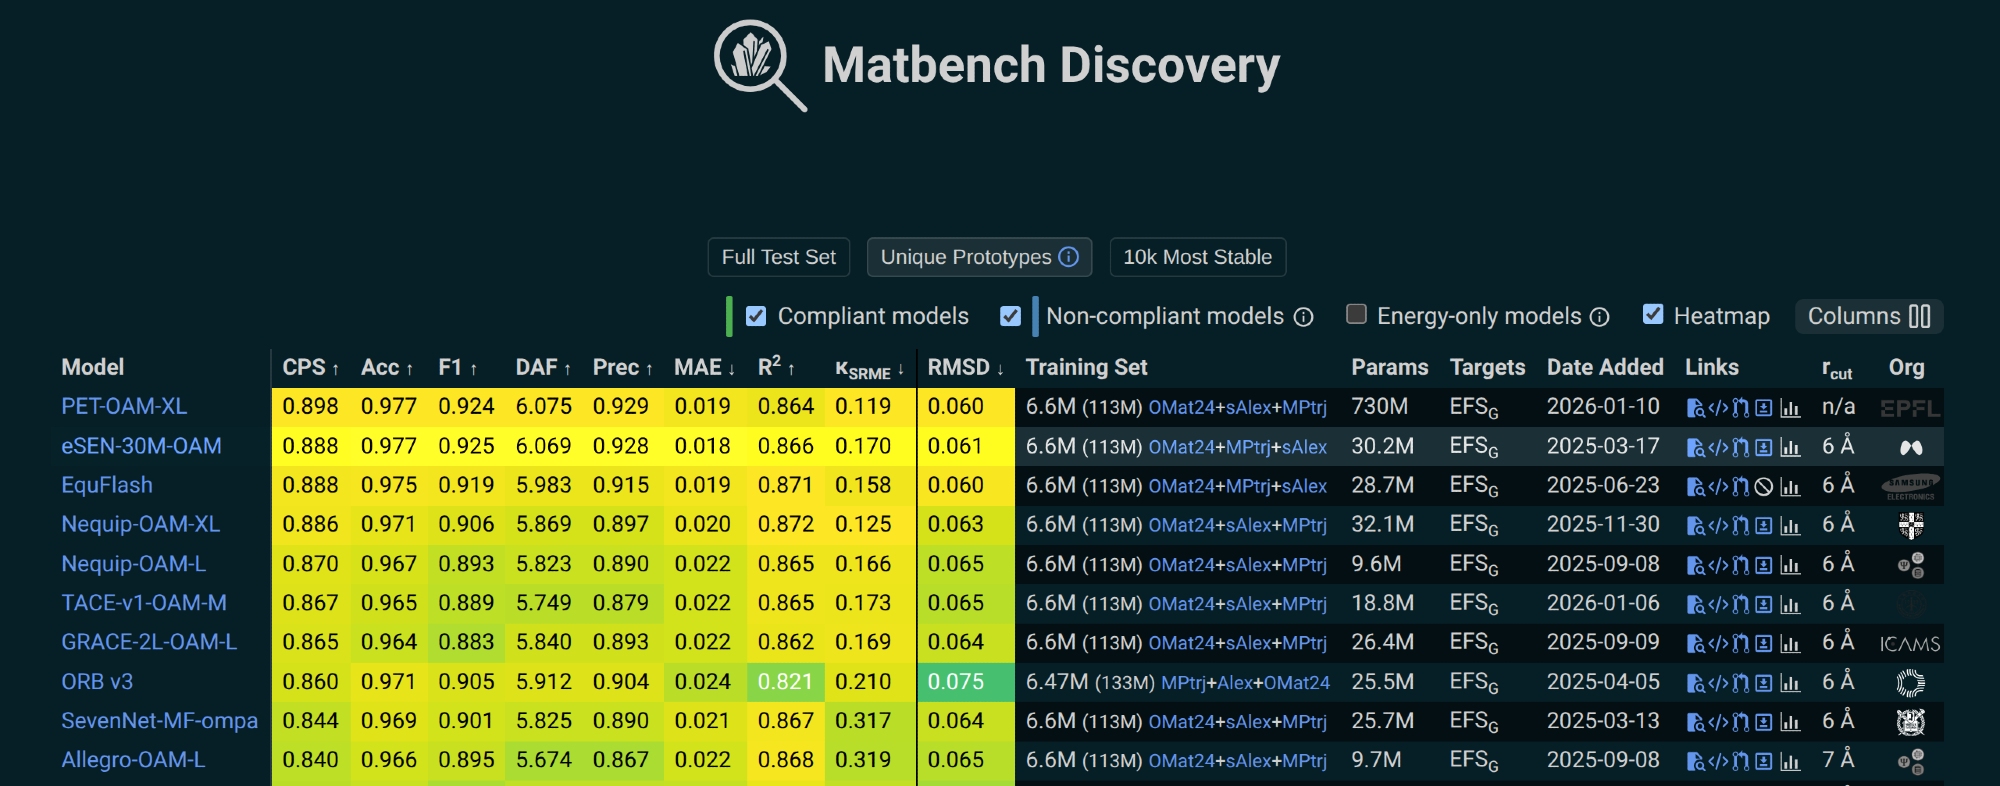The width and height of the screenshot is (2000, 786).
Task: Select the 10k Most Stable tab
Action: click(x=1197, y=257)
